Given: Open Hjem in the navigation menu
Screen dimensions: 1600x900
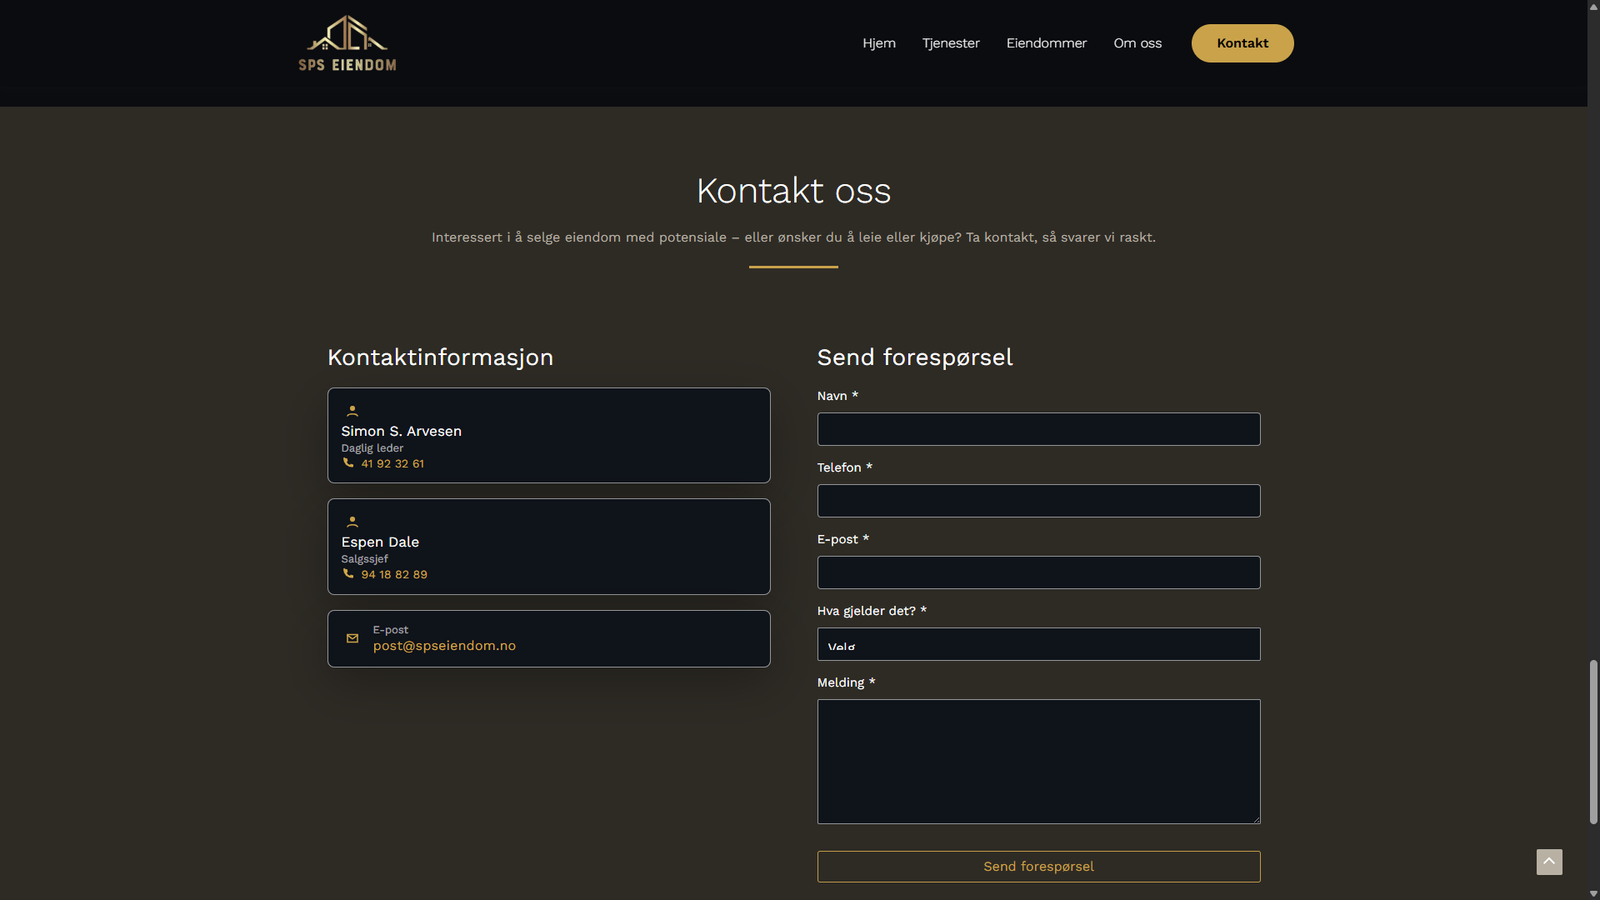Looking at the screenshot, I should coord(879,43).
